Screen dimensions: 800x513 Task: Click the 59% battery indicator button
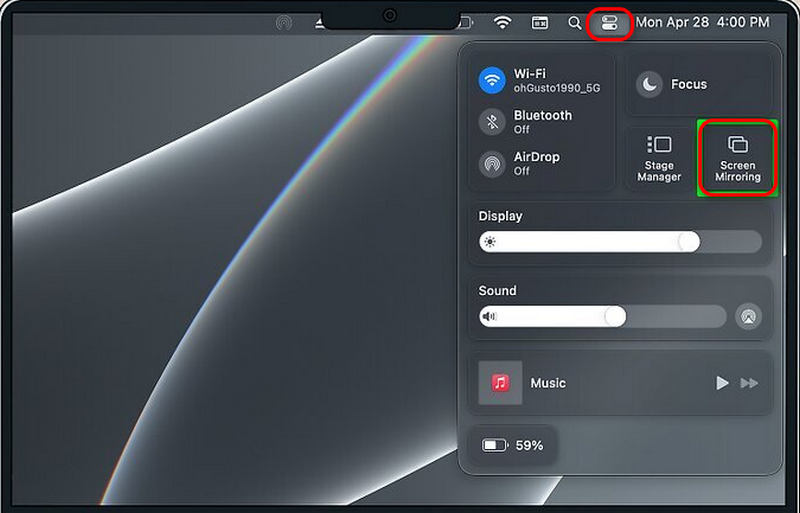(x=512, y=445)
